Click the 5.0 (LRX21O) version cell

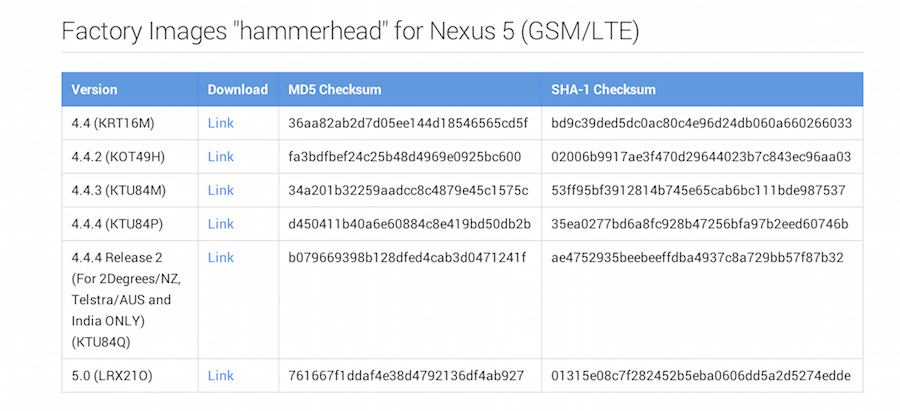click(110, 375)
